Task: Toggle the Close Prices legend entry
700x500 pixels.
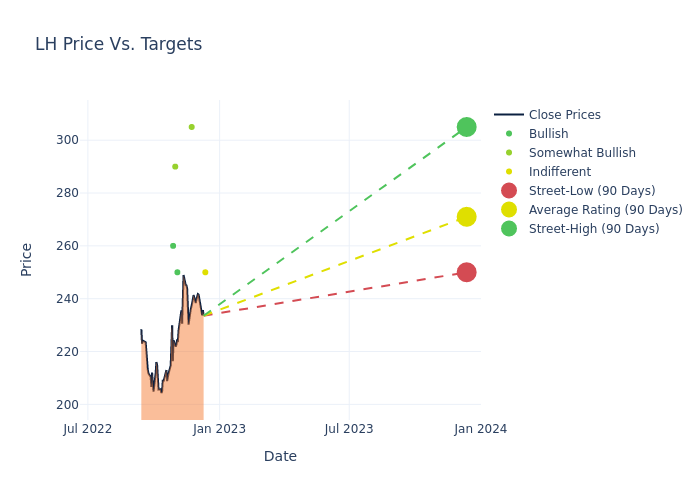Action: tap(564, 115)
